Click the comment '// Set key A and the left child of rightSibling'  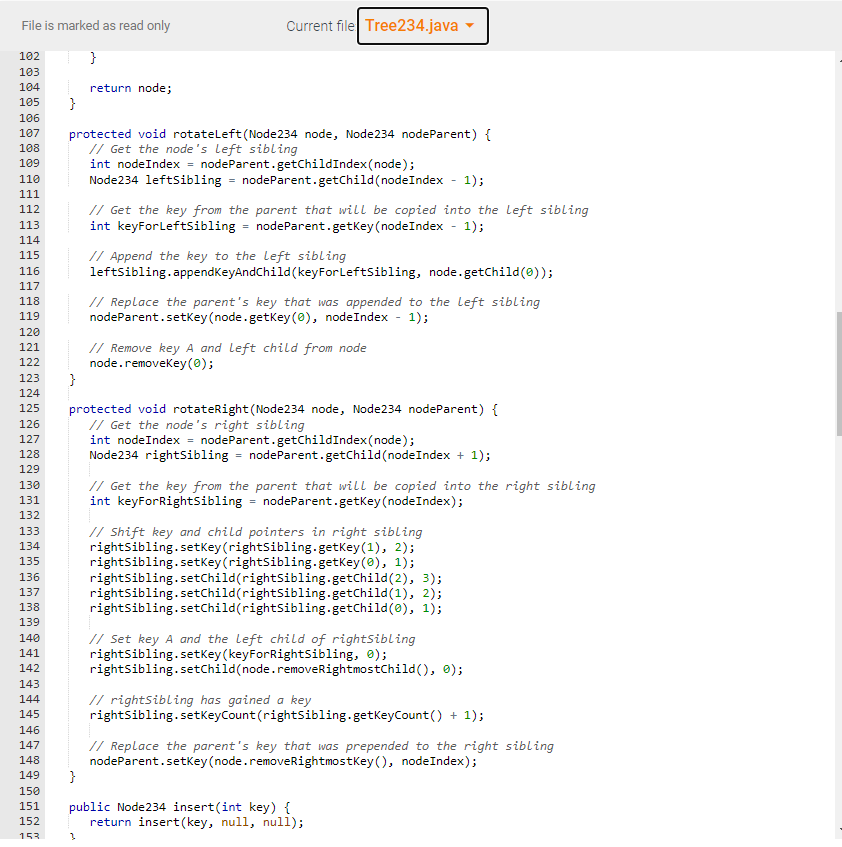252,639
